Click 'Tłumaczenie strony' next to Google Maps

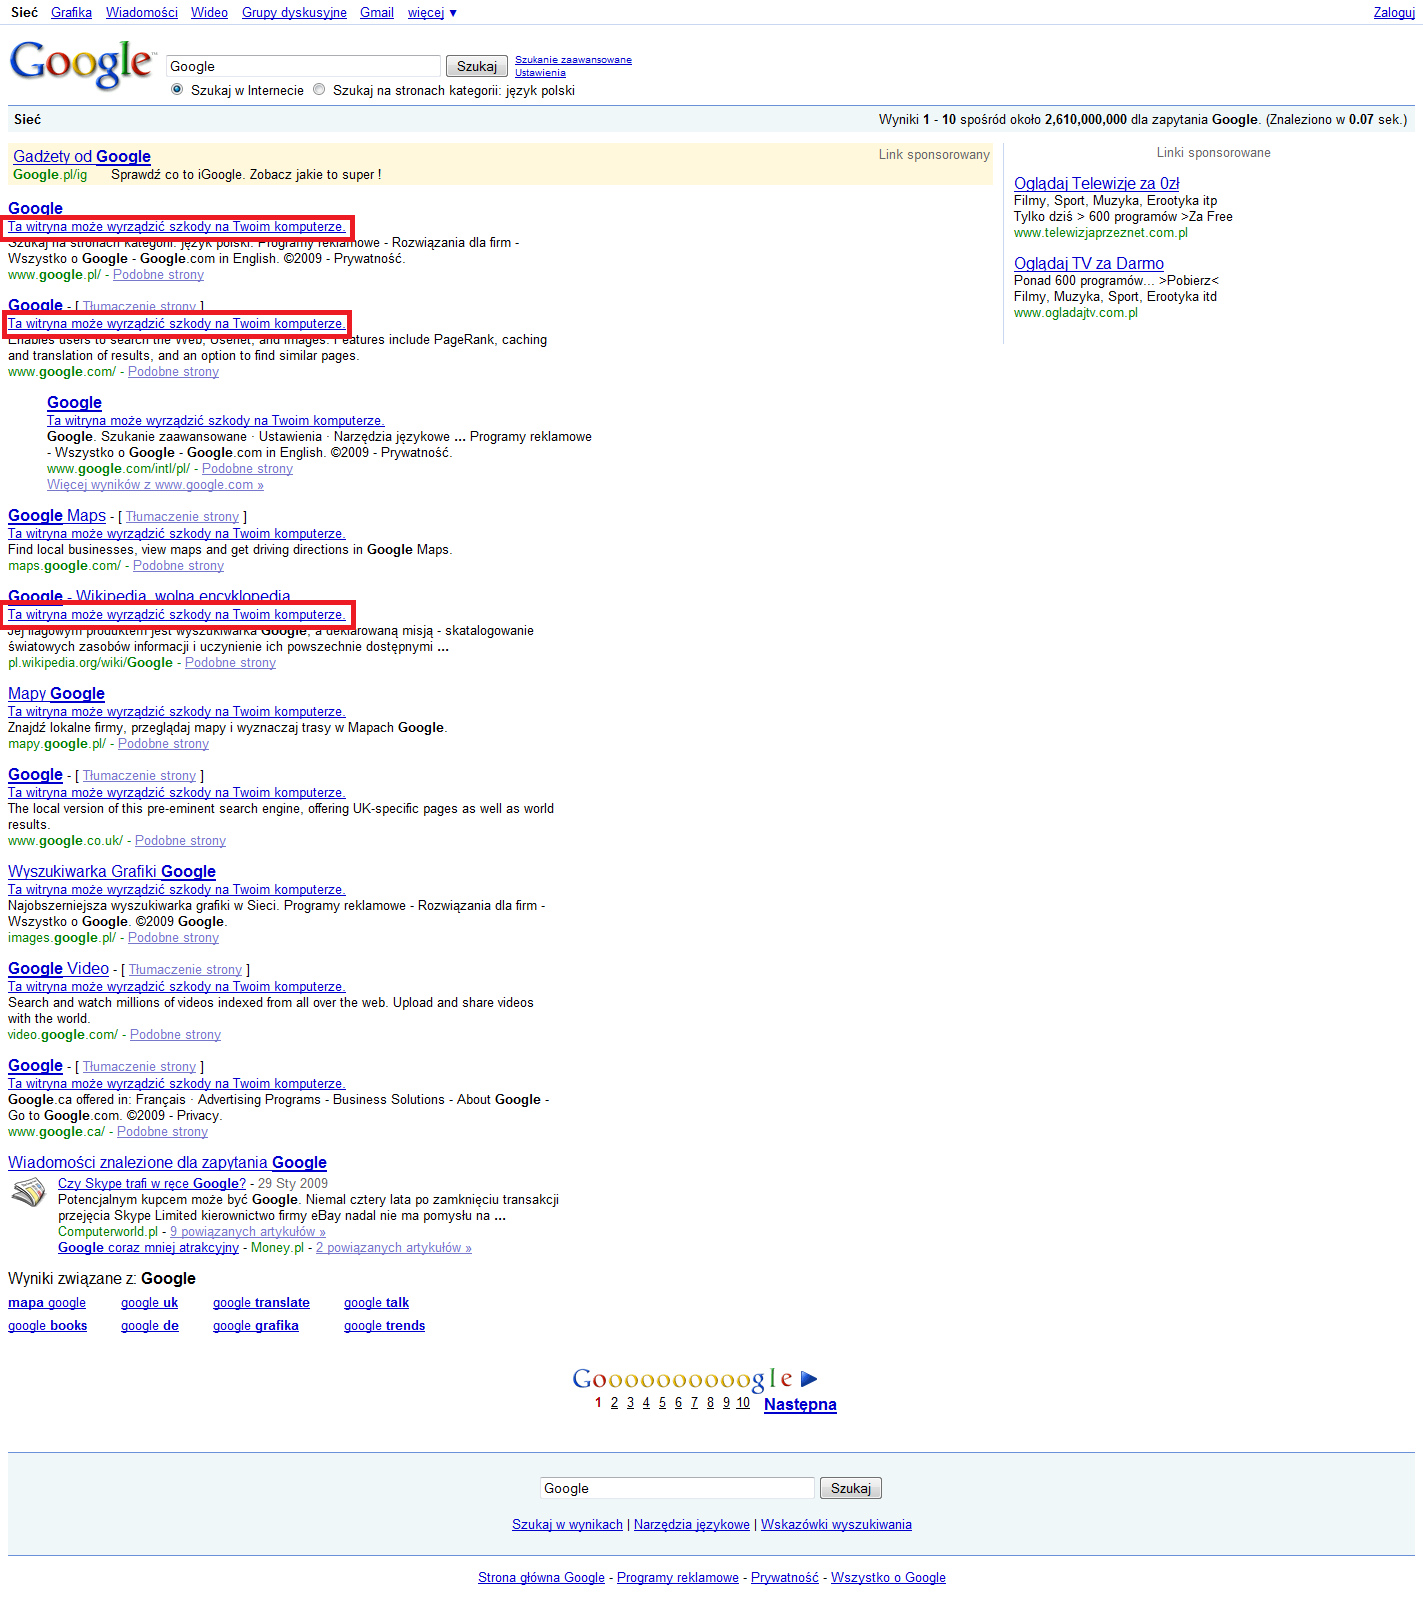pos(182,517)
